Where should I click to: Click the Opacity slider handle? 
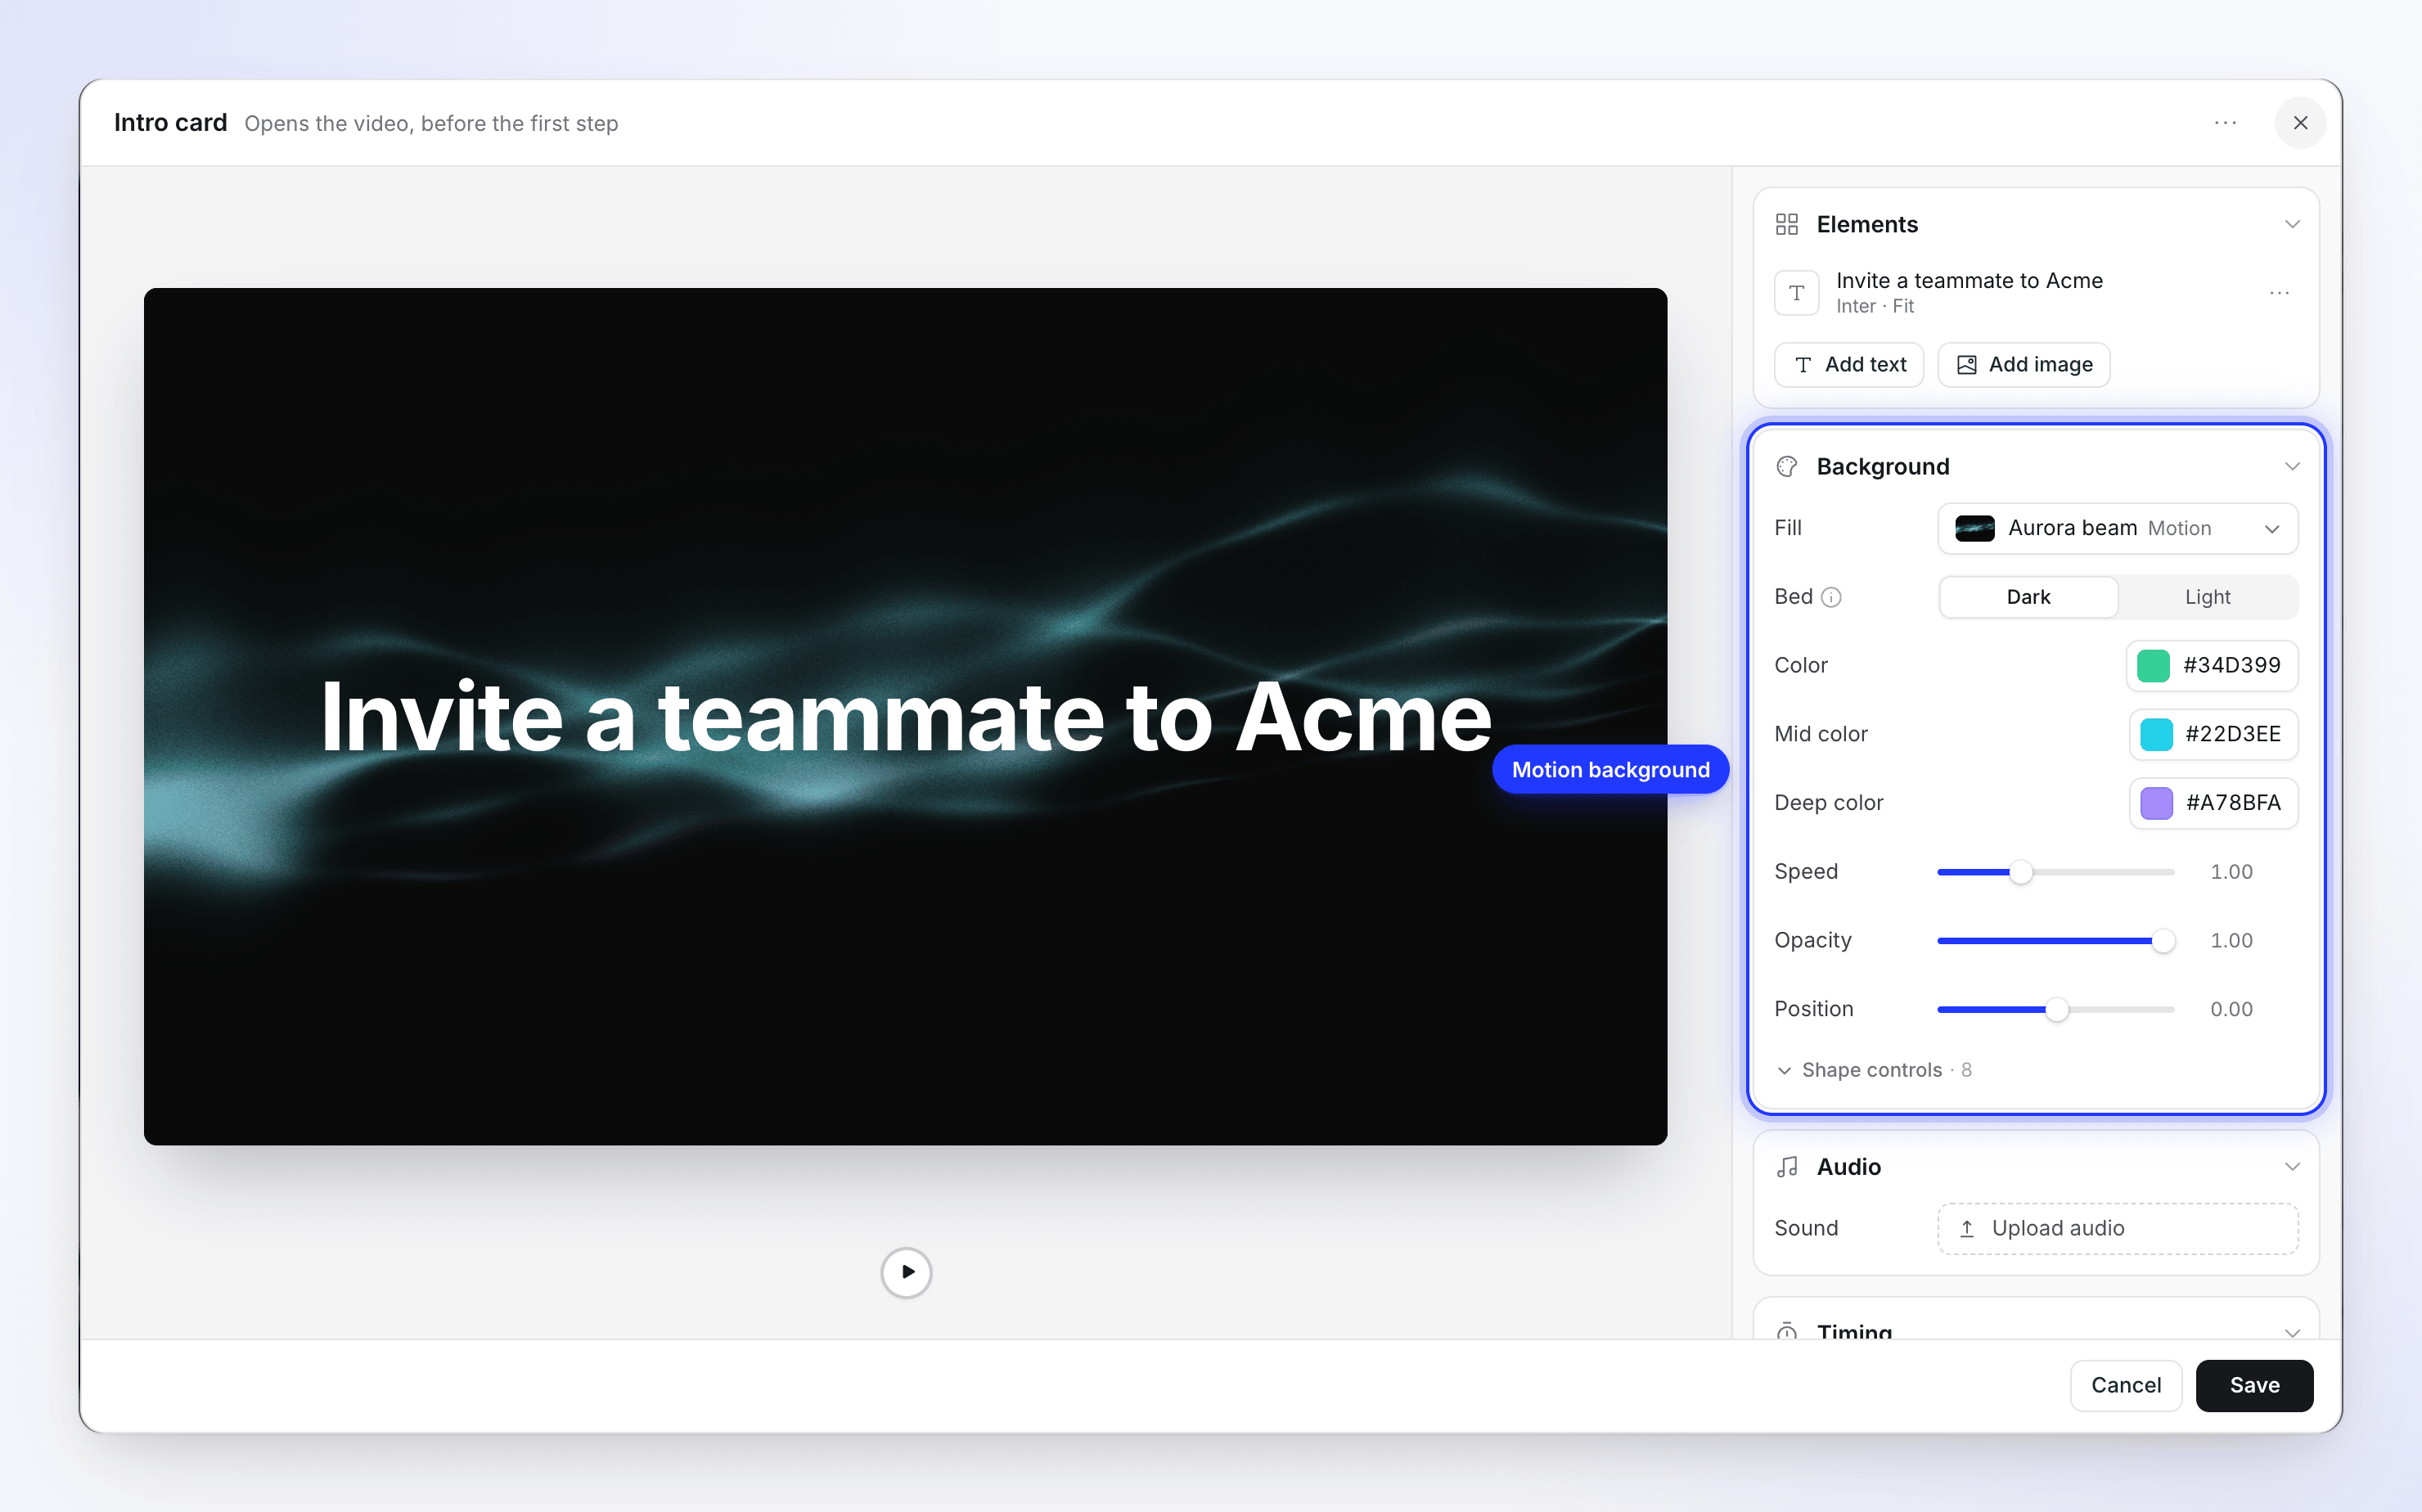[x=2163, y=941]
